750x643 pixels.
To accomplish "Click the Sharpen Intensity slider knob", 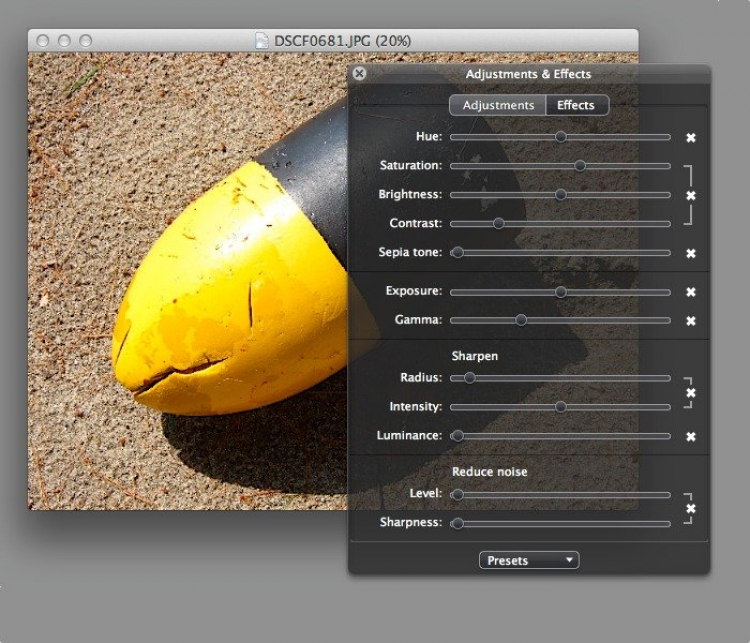I will click(x=561, y=407).
